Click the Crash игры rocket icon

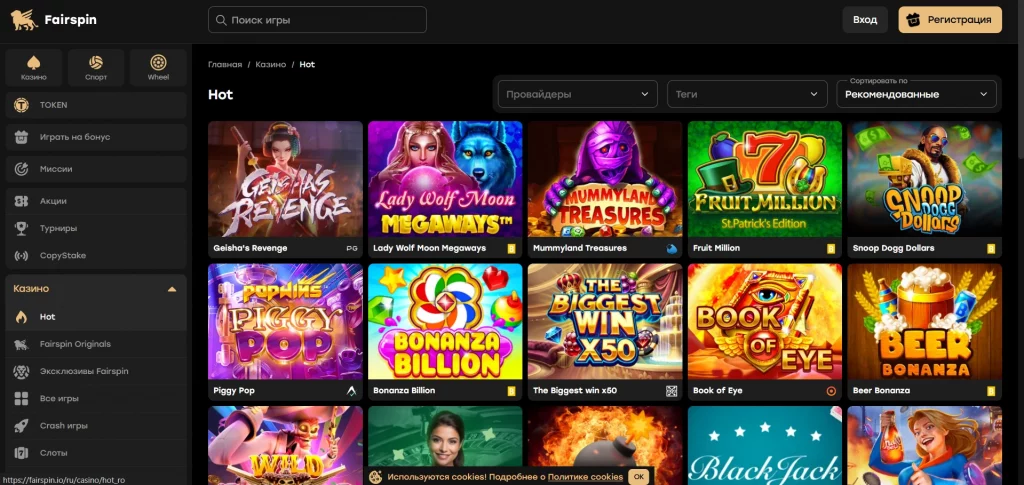[22, 426]
